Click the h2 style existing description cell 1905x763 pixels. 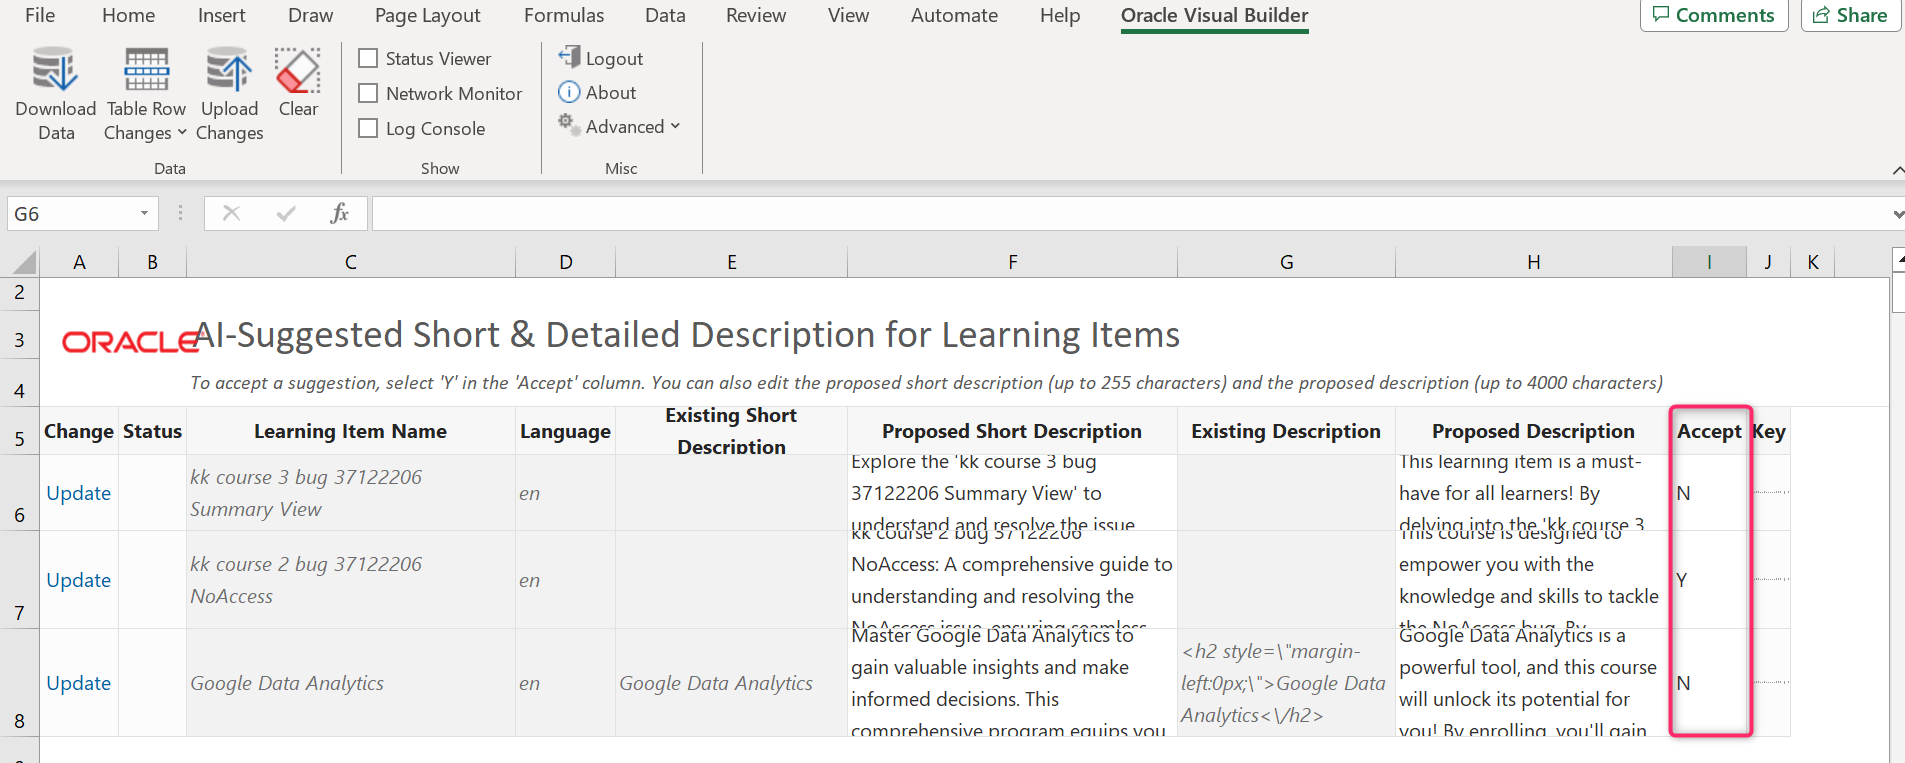tap(1286, 683)
